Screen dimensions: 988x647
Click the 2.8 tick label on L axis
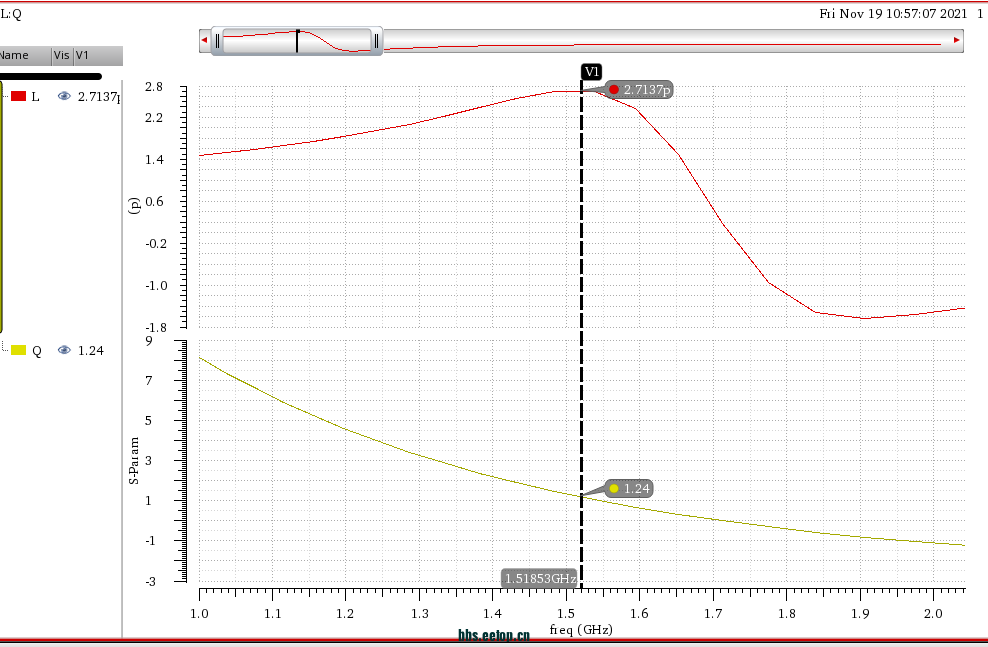(x=154, y=86)
